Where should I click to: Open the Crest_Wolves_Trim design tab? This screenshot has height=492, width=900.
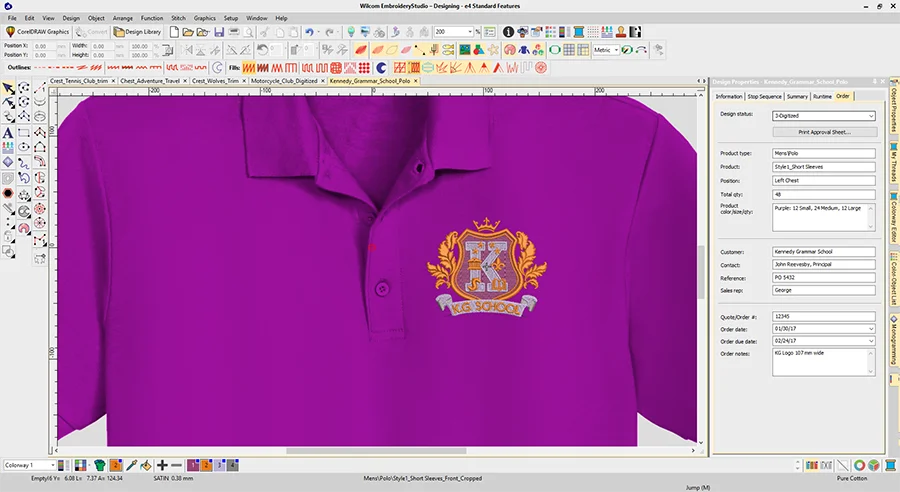click(x=215, y=80)
